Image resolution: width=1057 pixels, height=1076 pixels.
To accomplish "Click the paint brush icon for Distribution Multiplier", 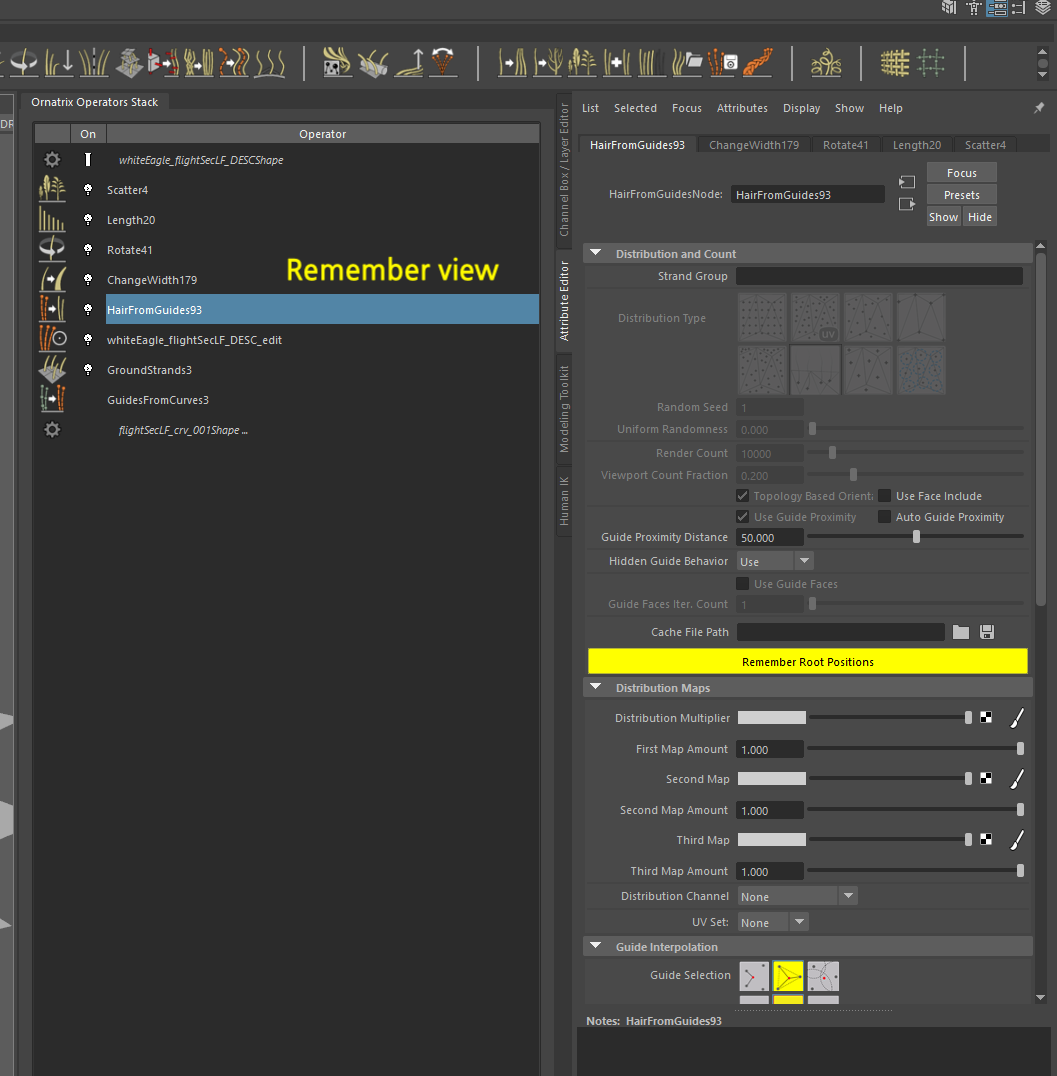I will [x=1016, y=718].
